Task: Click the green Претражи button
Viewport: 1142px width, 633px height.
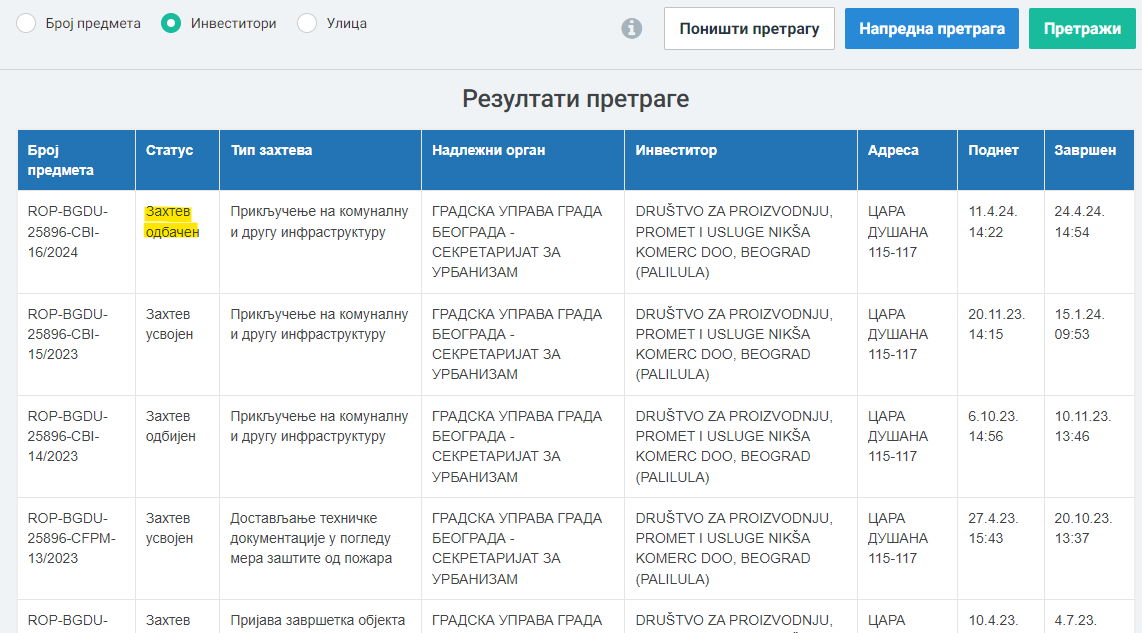Action: point(1082,29)
